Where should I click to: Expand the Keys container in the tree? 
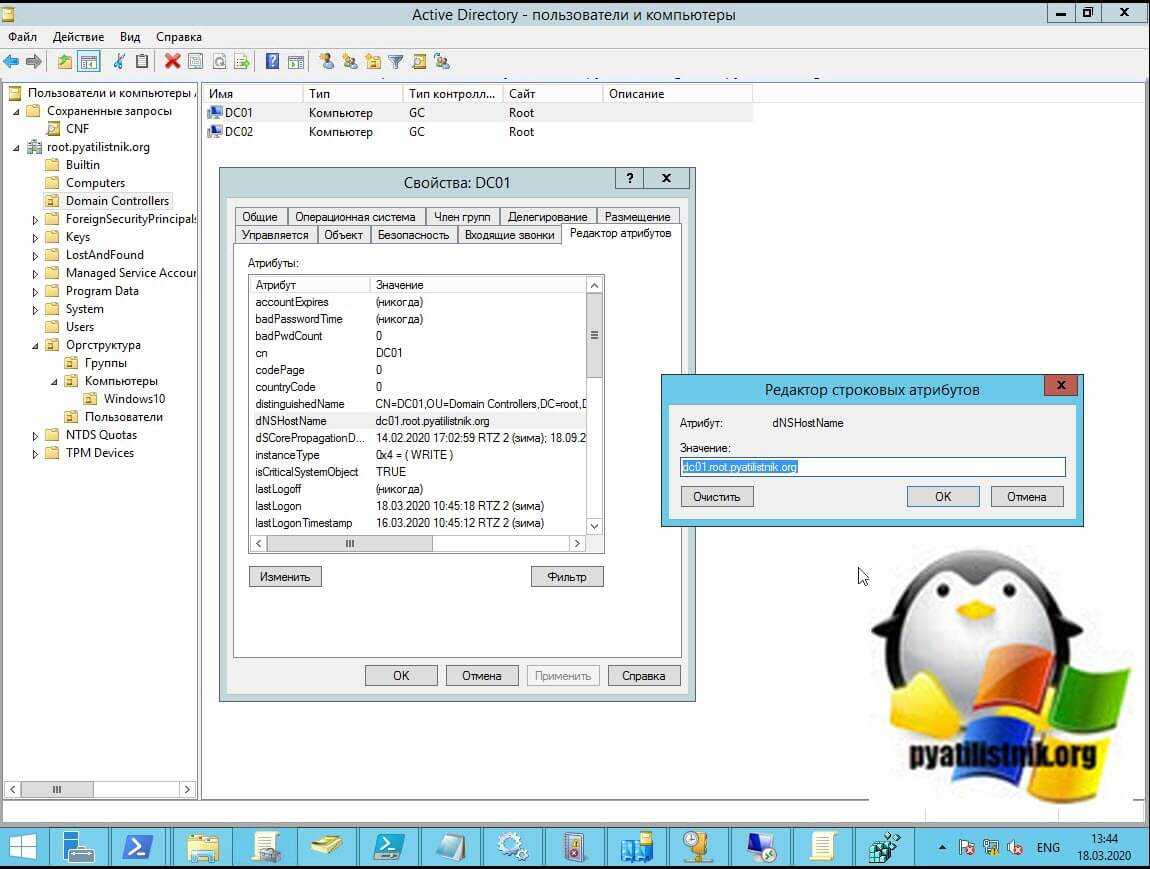click(x=36, y=238)
